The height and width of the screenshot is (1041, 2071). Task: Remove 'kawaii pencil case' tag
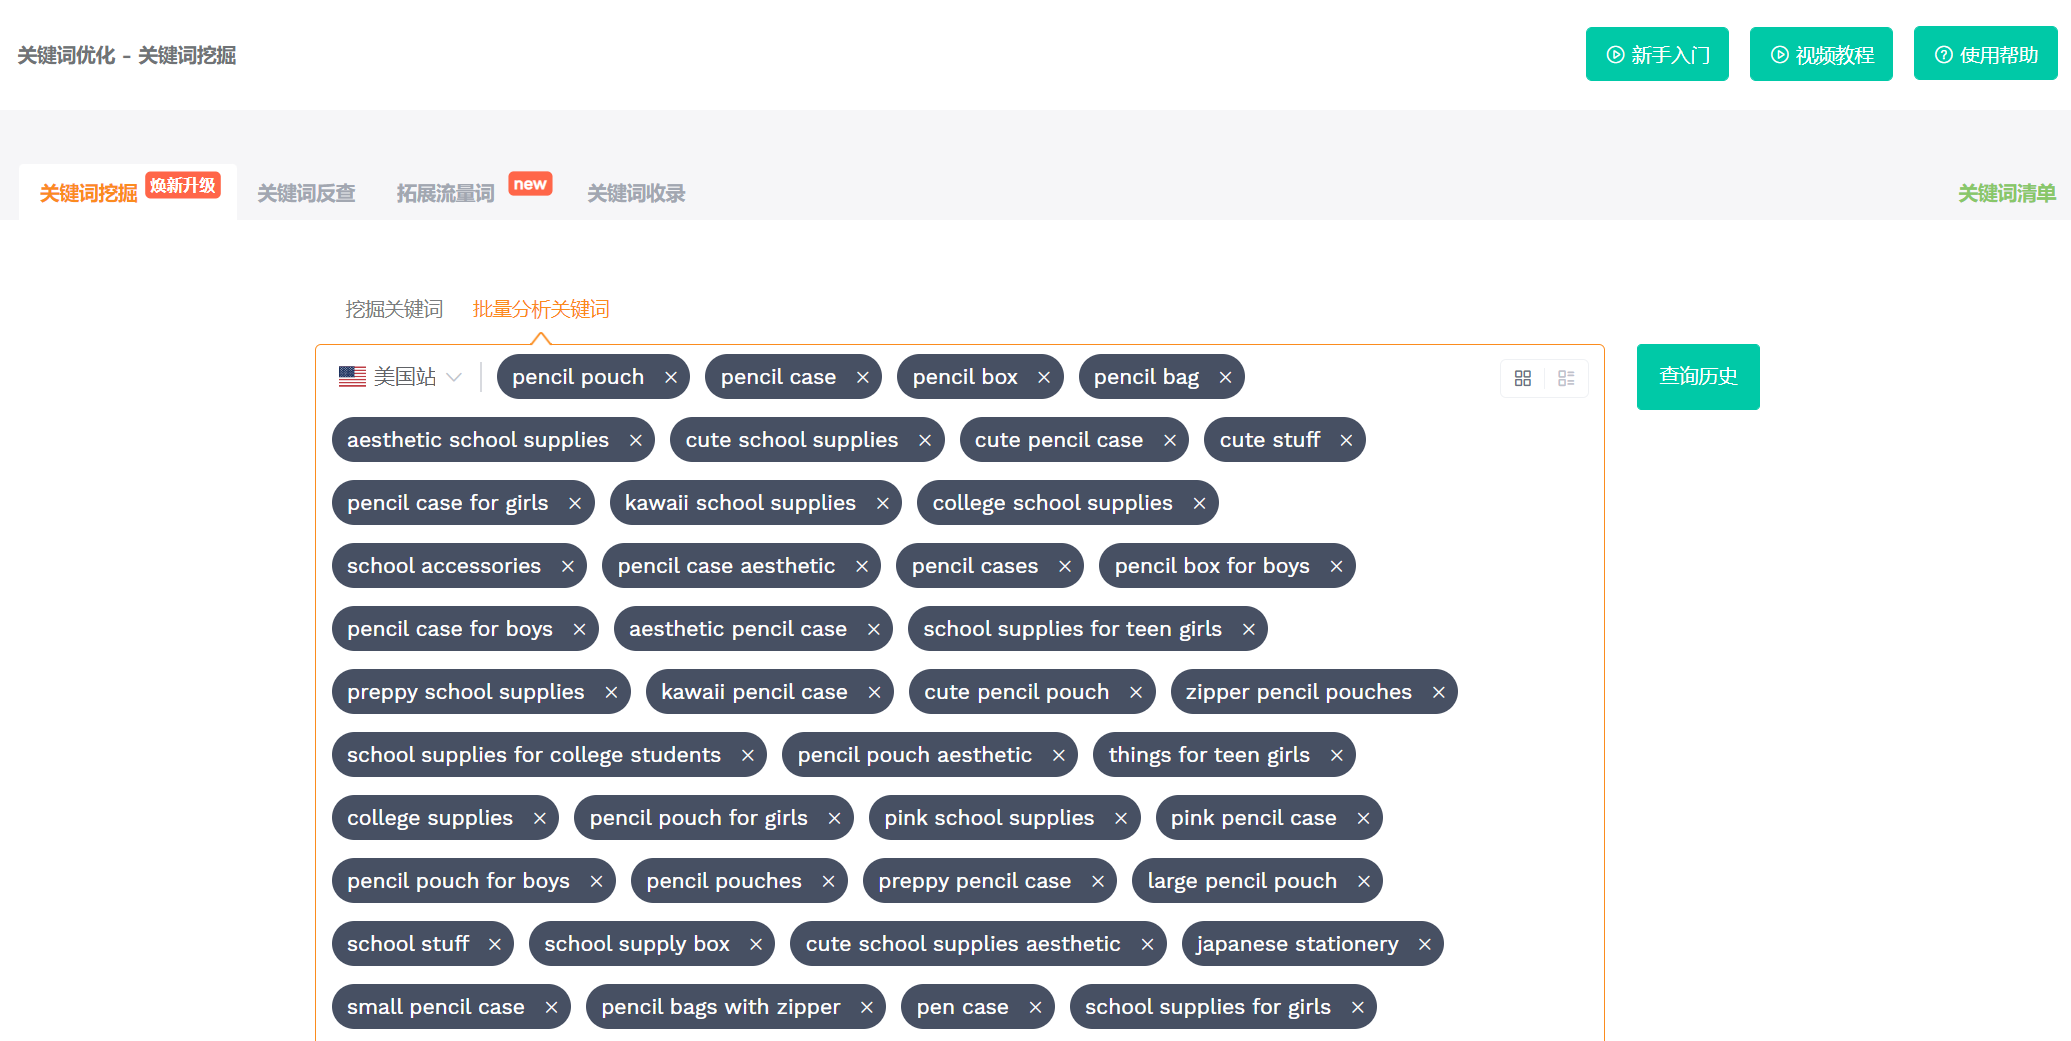[x=874, y=693]
